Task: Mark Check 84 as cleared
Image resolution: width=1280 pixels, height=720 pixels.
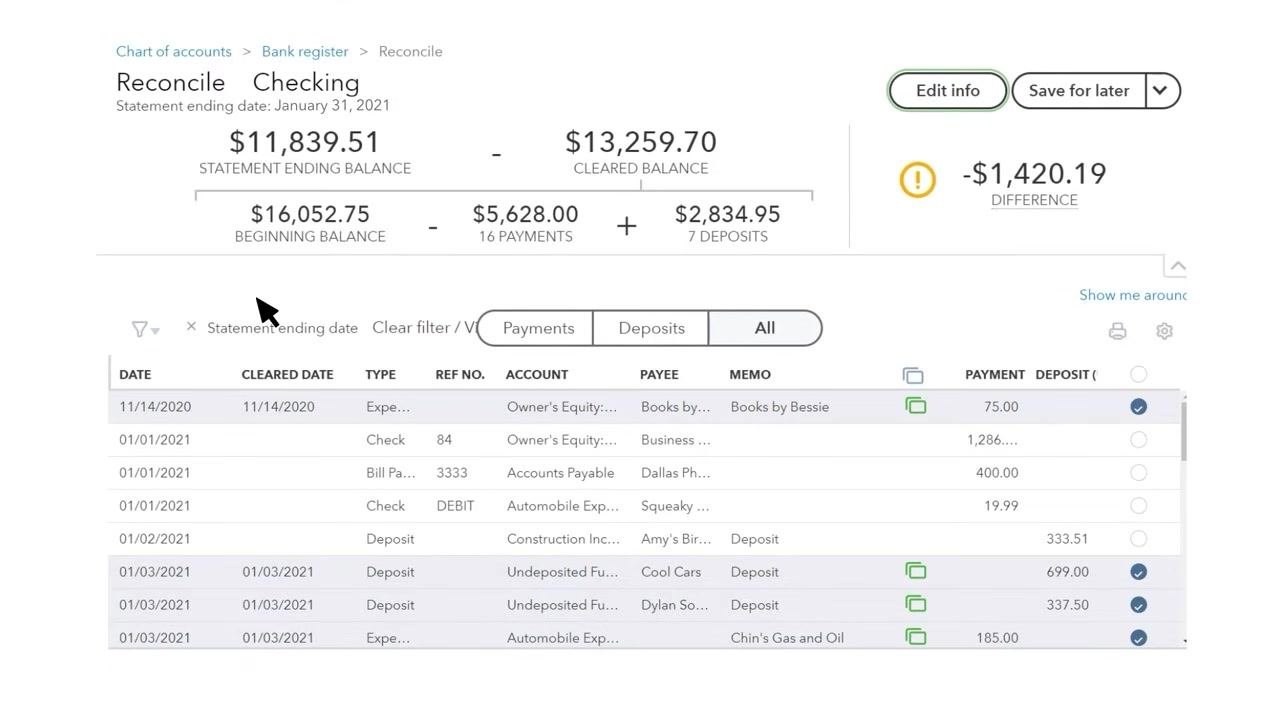Action: tap(1138, 440)
